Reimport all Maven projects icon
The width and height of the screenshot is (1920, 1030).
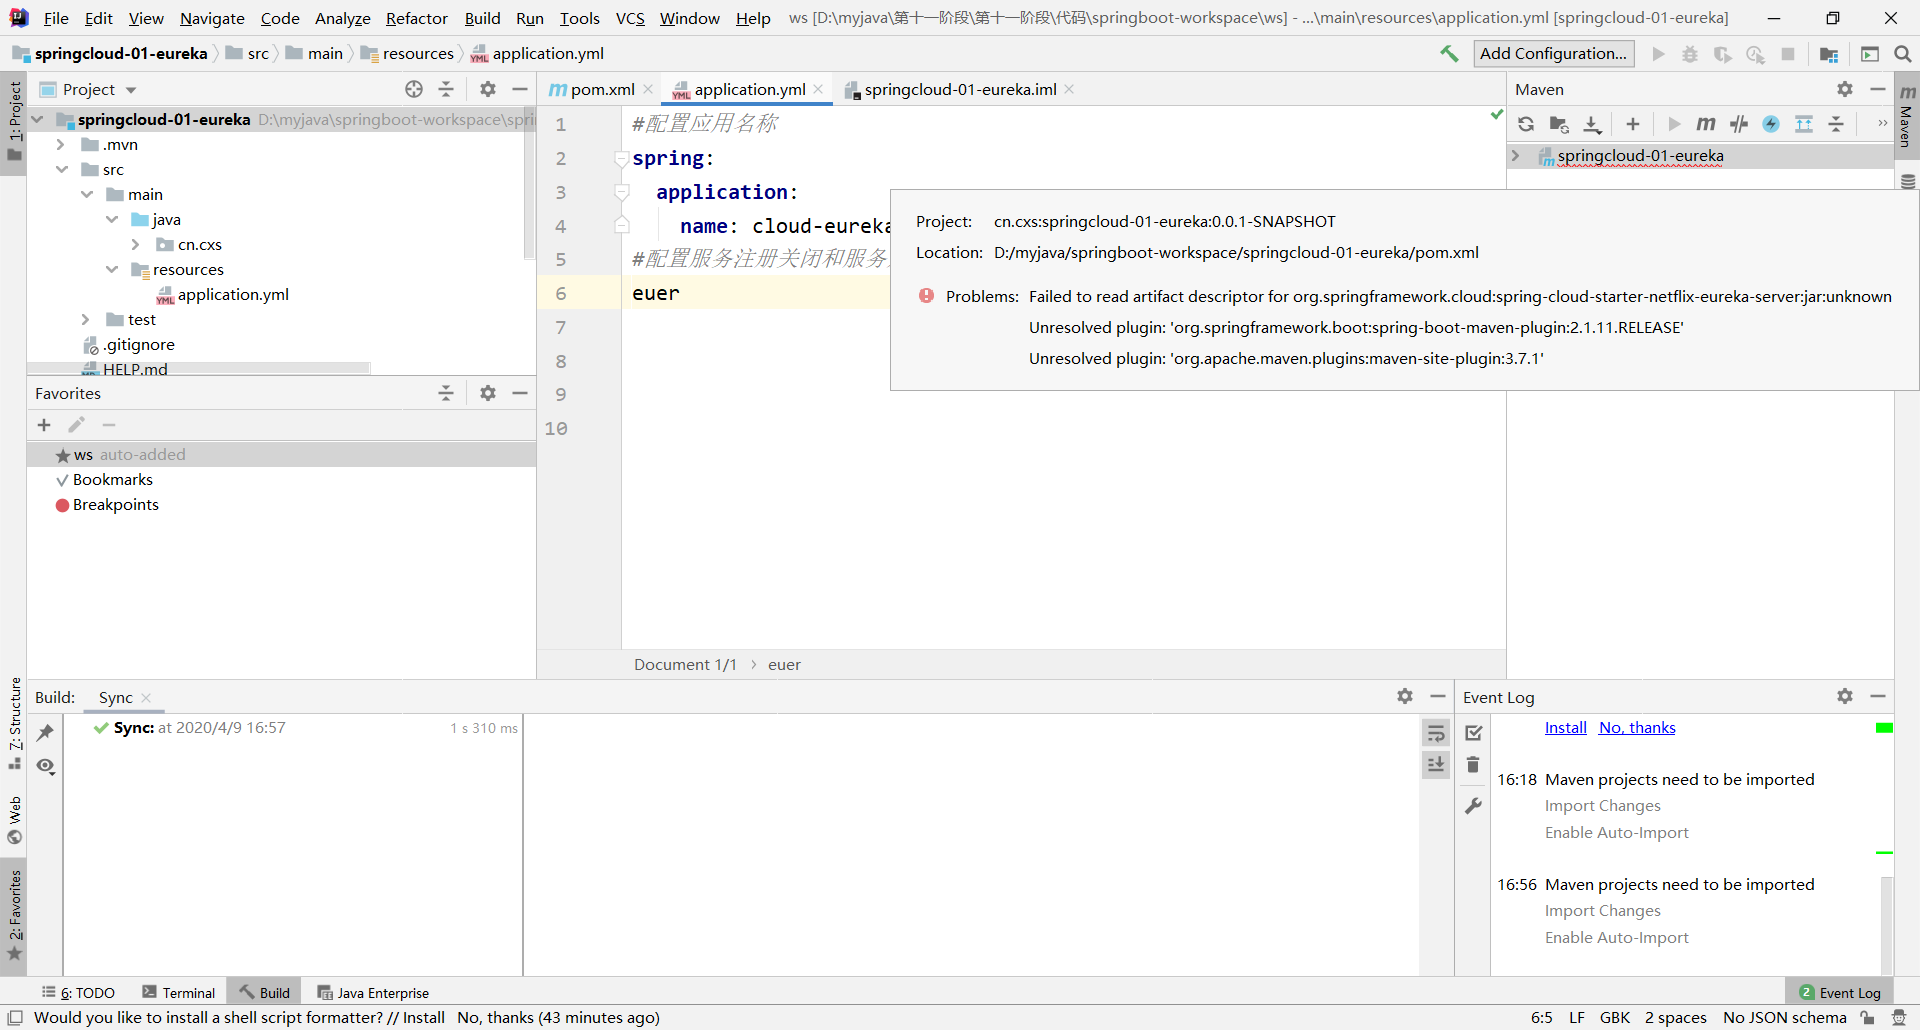[1526, 124]
